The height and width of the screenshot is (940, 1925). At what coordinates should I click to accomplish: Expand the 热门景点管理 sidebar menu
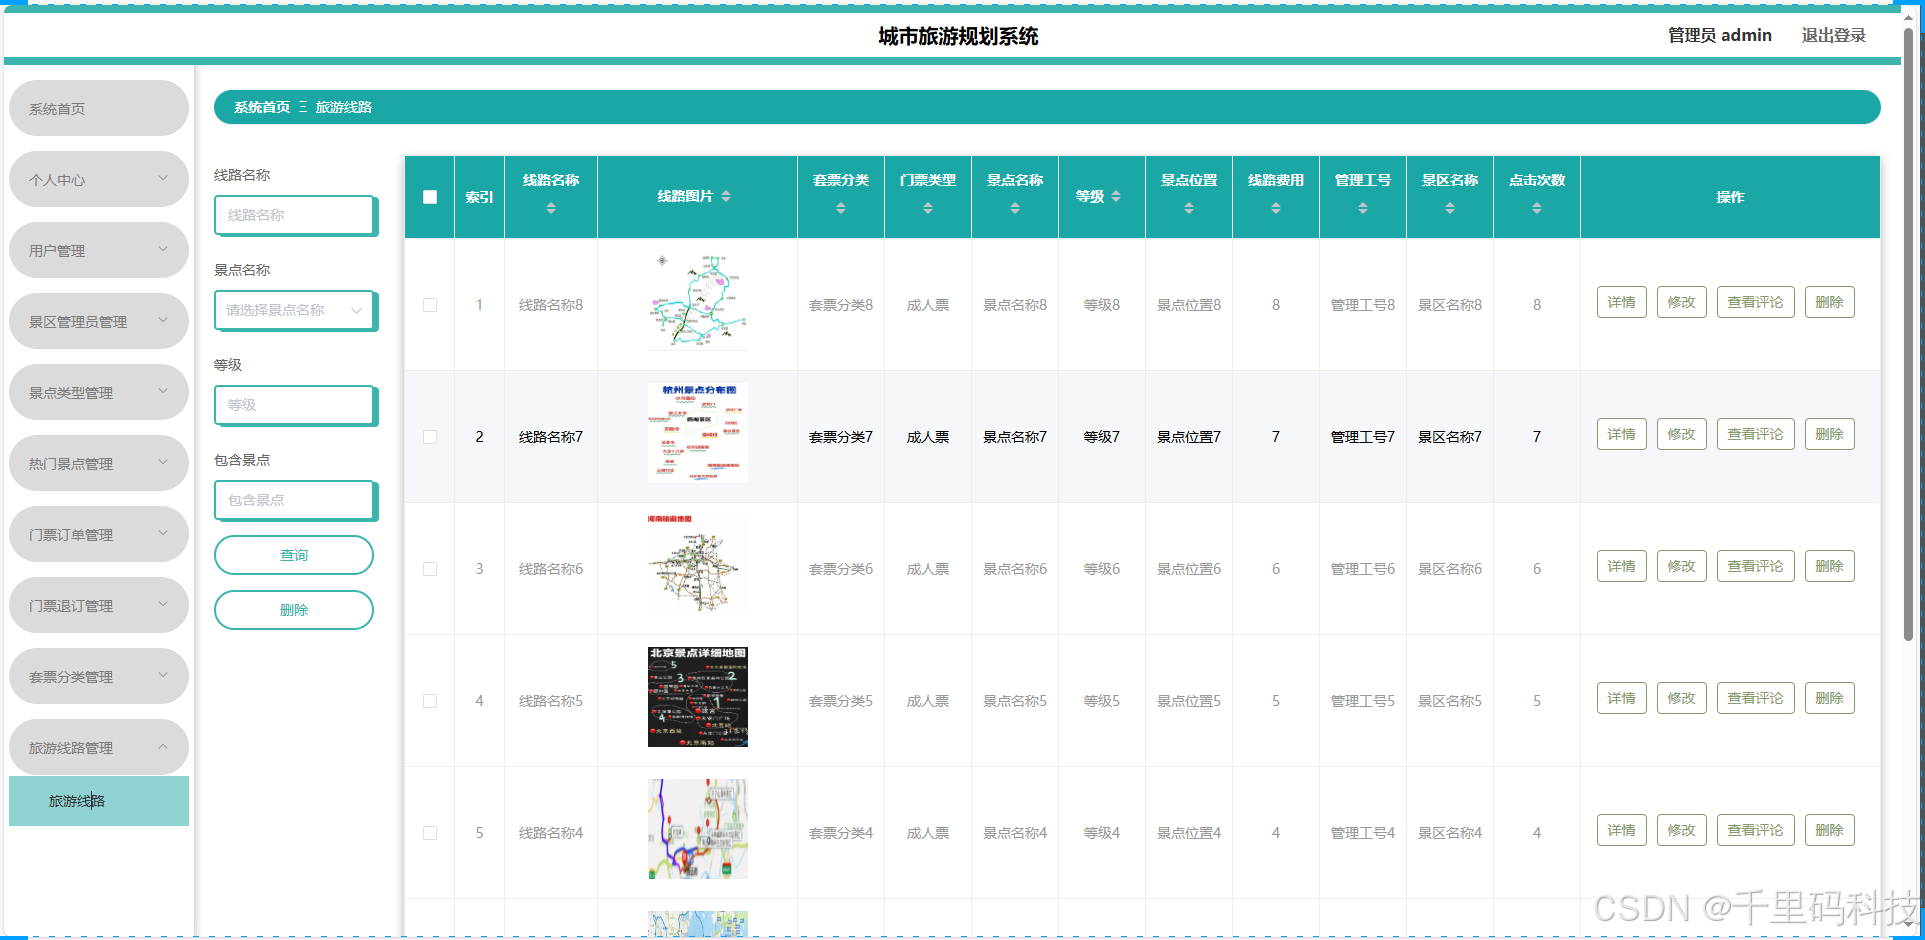click(x=99, y=463)
